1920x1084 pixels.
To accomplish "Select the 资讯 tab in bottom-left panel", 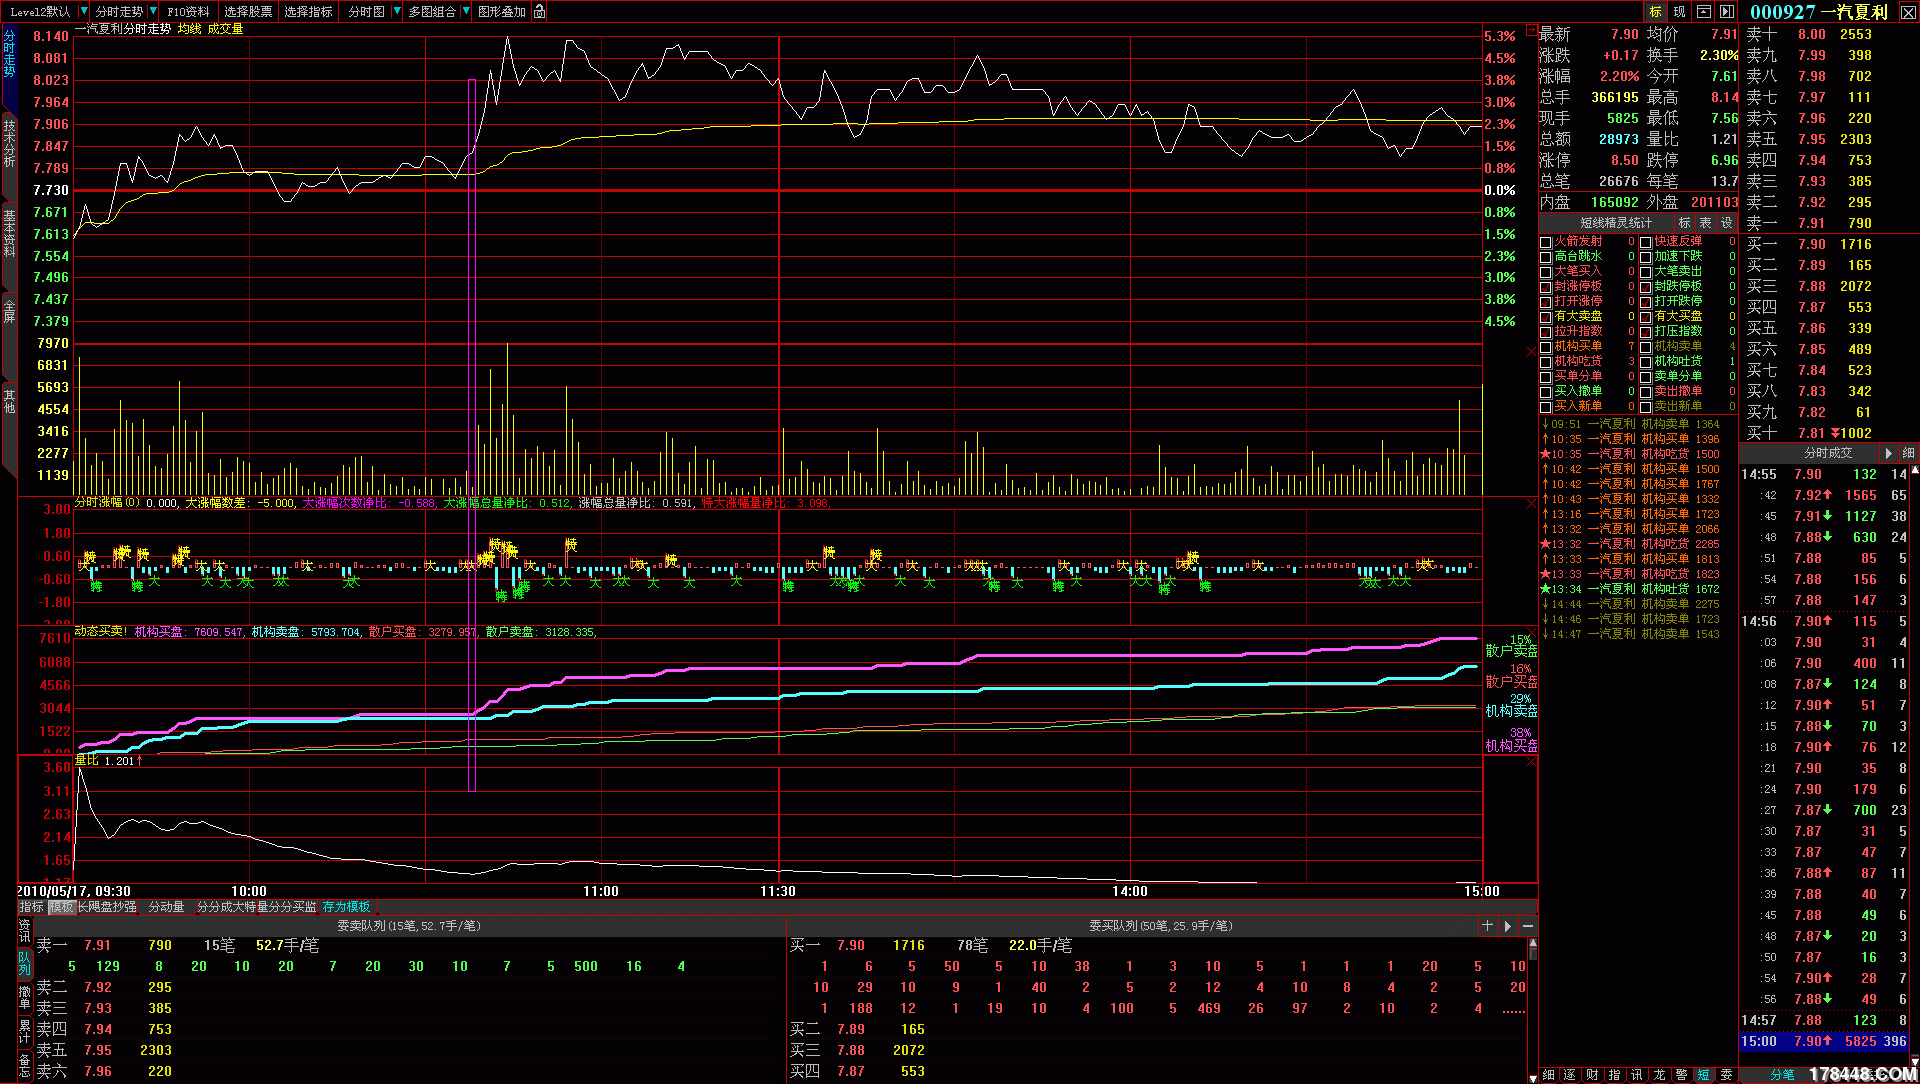I will pos(25,931).
